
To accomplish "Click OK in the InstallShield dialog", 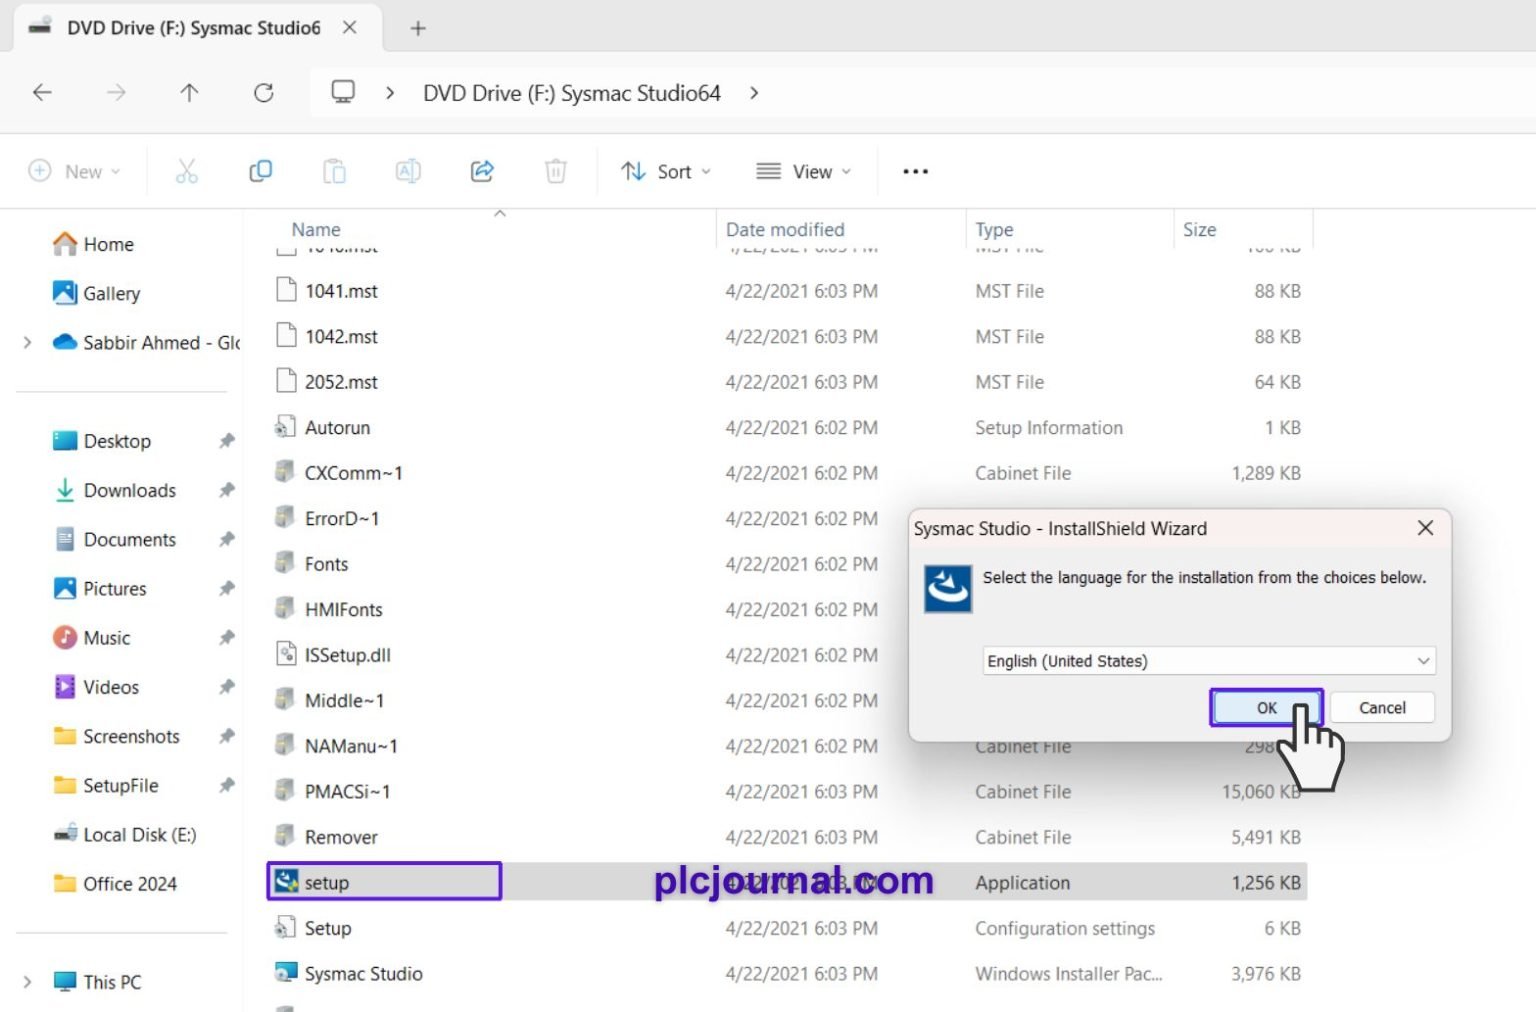I will tap(1265, 707).
